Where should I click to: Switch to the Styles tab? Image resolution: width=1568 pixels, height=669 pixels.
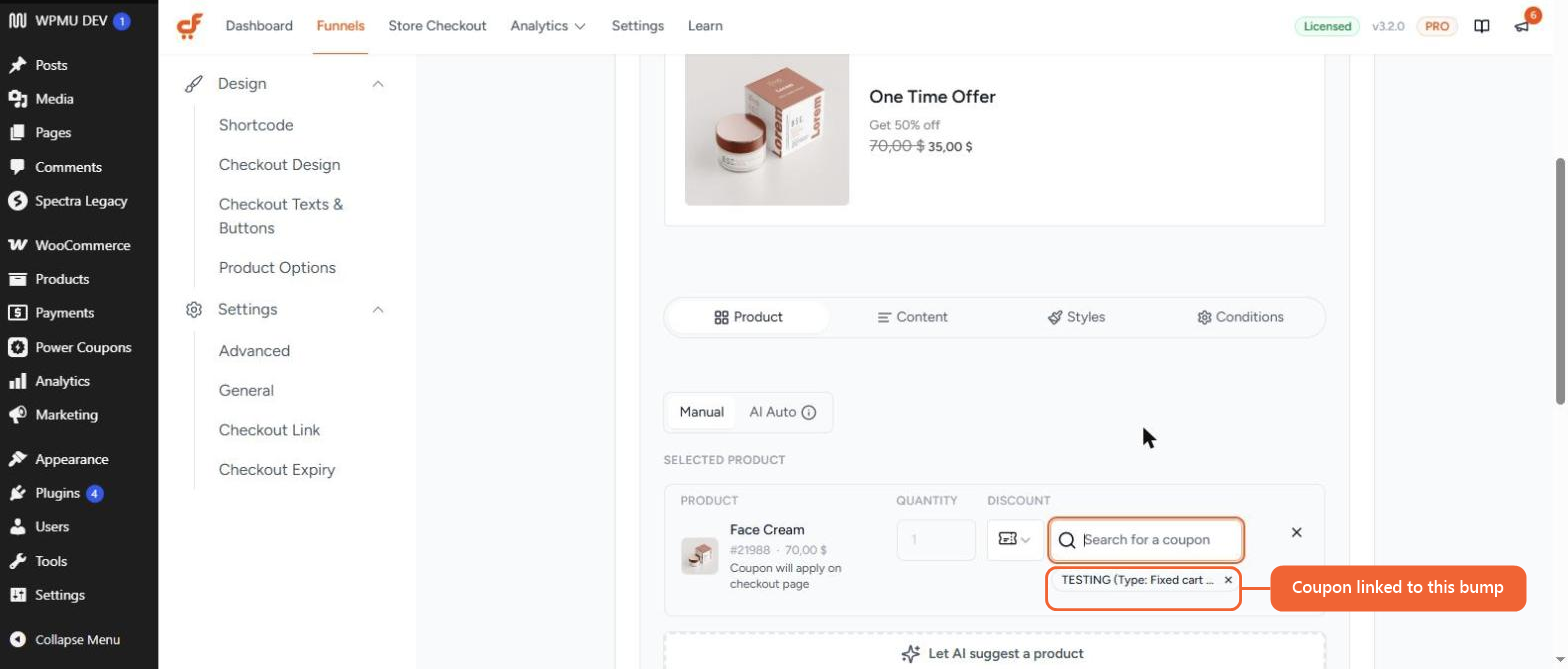pyautogui.click(x=1076, y=317)
